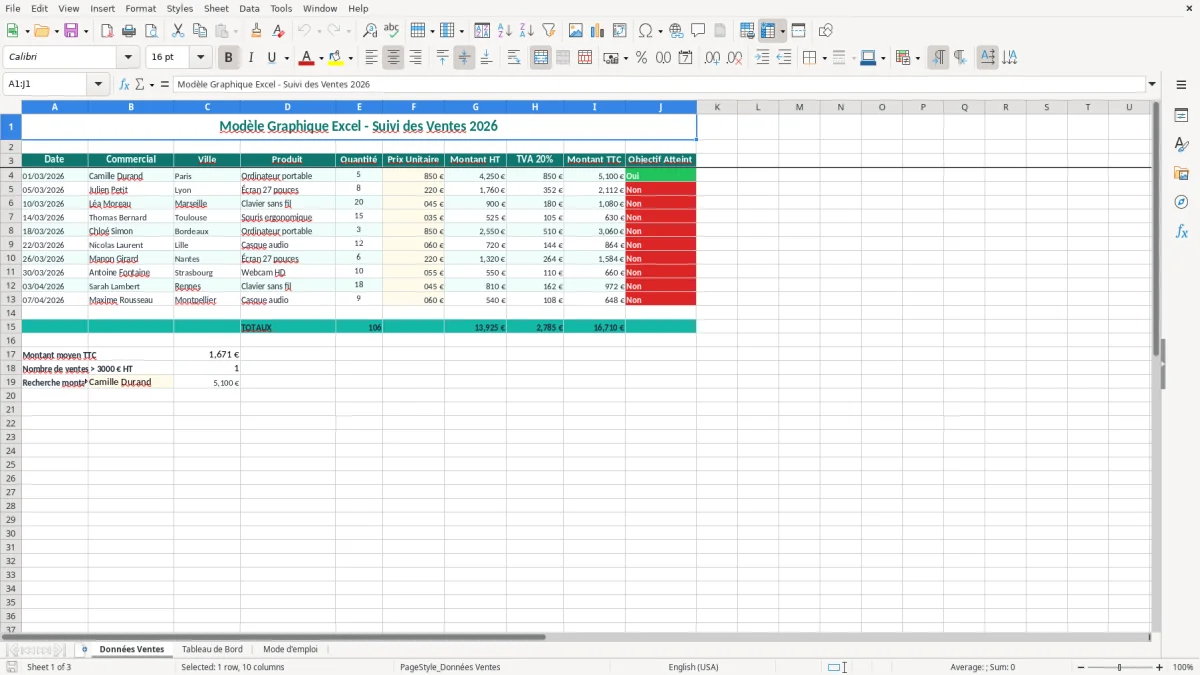The image size is (1200, 675).
Task: Open the sidebar Properties deck
Action: pos(1181,116)
